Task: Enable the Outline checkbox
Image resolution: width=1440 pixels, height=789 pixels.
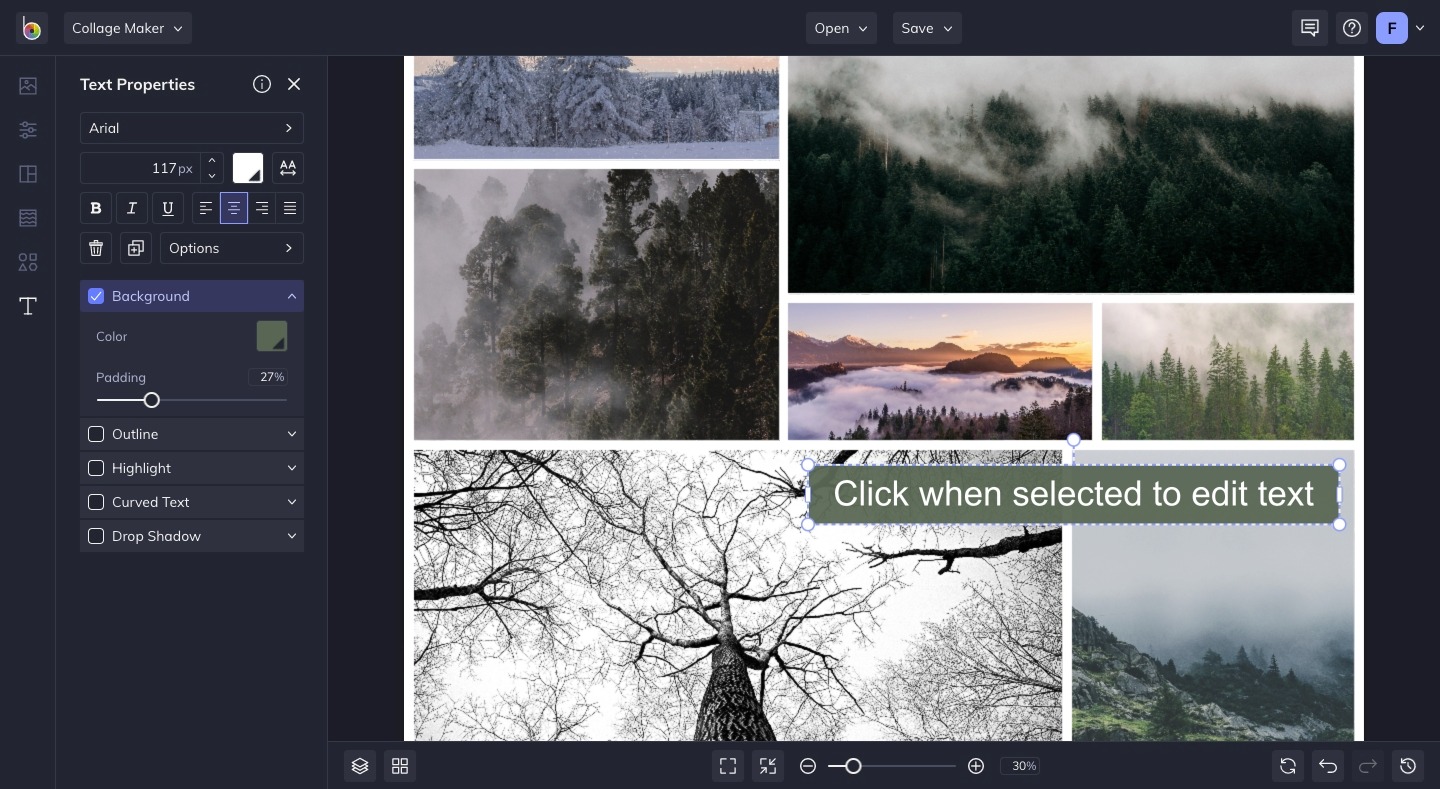Action: (96, 434)
